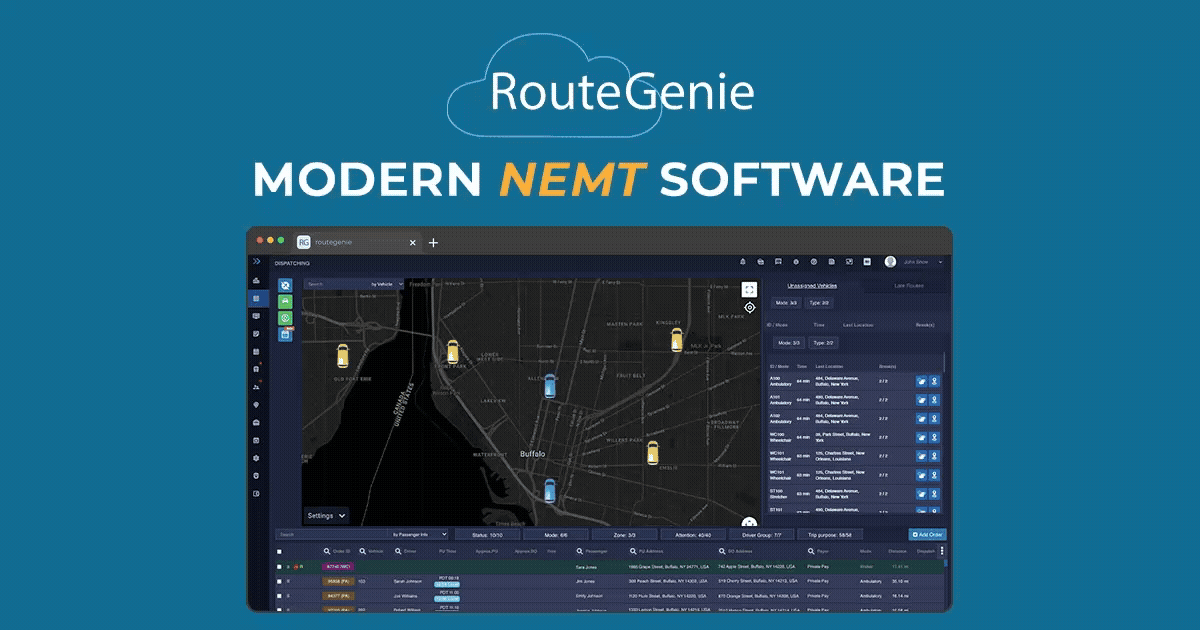Select the blue vehicle marker near Allentown

pos(549,385)
